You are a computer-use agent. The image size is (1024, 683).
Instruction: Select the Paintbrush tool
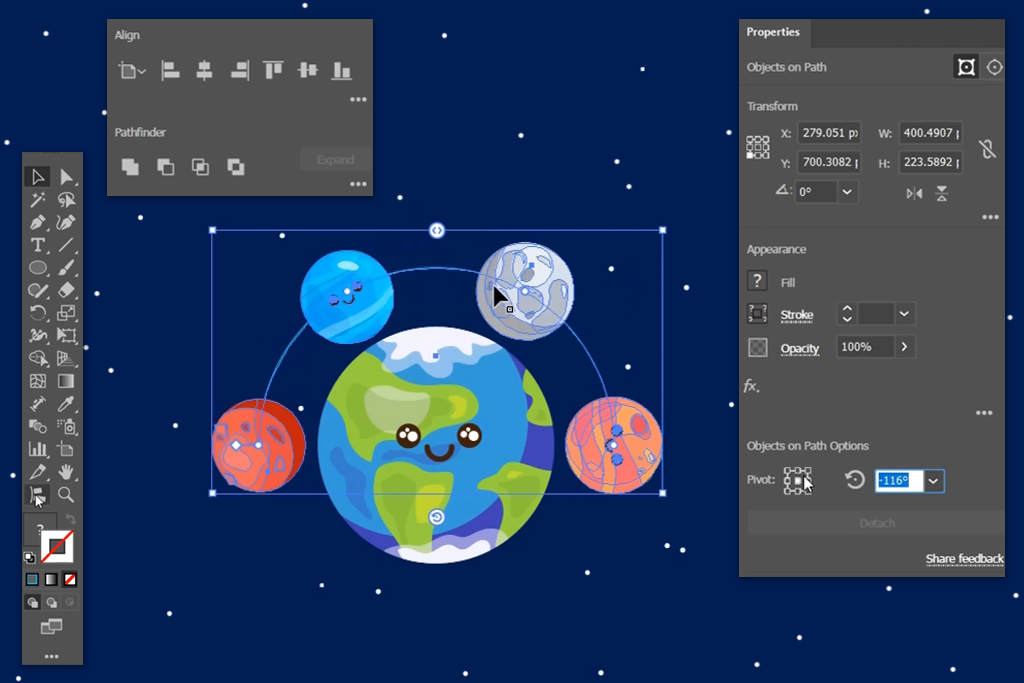[x=66, y=268]
